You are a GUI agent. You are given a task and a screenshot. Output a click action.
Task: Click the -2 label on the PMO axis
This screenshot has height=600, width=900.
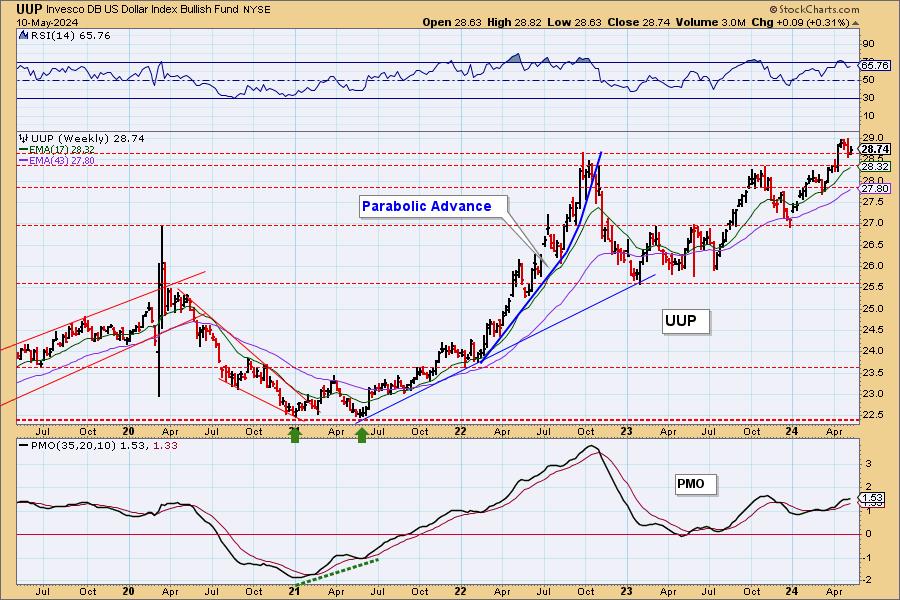point(868,580)
